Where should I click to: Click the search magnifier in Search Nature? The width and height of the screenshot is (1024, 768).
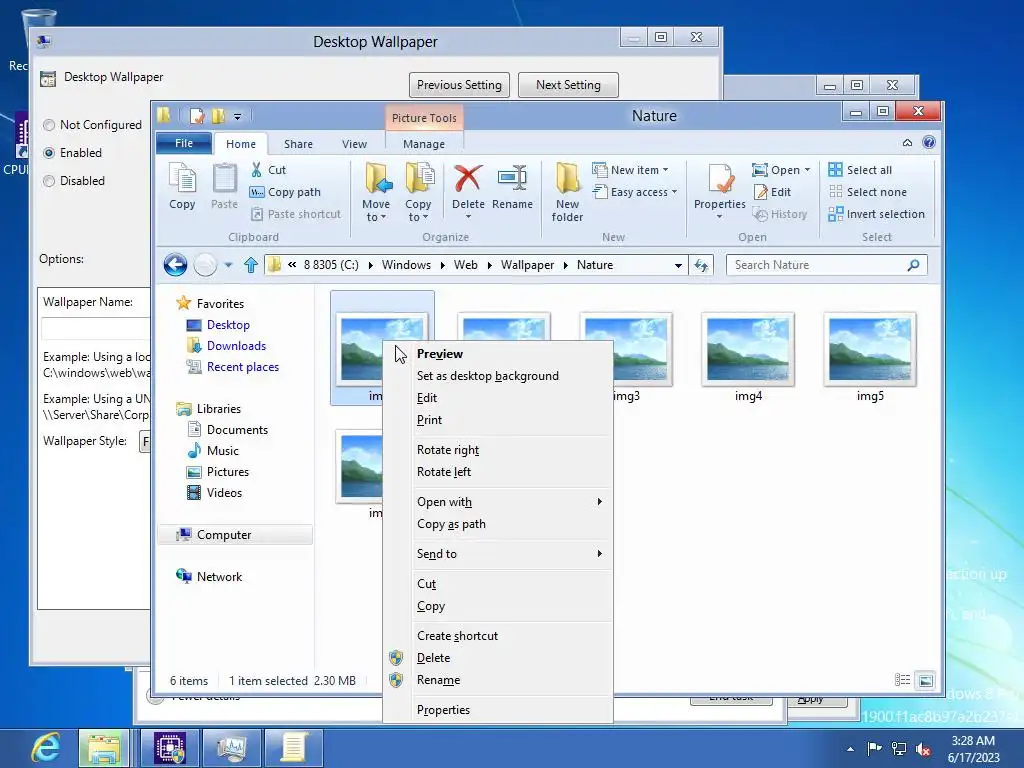coord(913,264)
